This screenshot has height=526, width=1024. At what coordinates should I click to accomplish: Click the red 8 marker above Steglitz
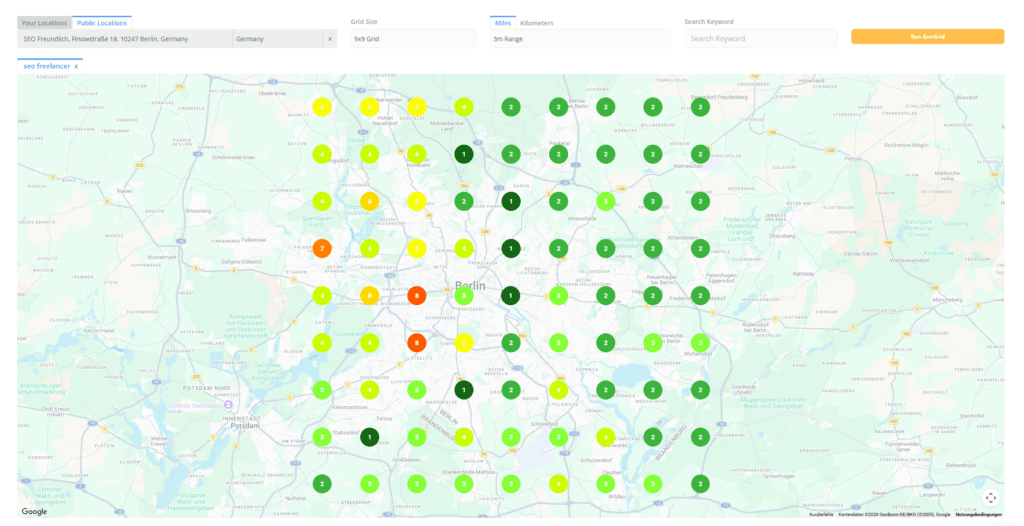(x=417, y=342)
